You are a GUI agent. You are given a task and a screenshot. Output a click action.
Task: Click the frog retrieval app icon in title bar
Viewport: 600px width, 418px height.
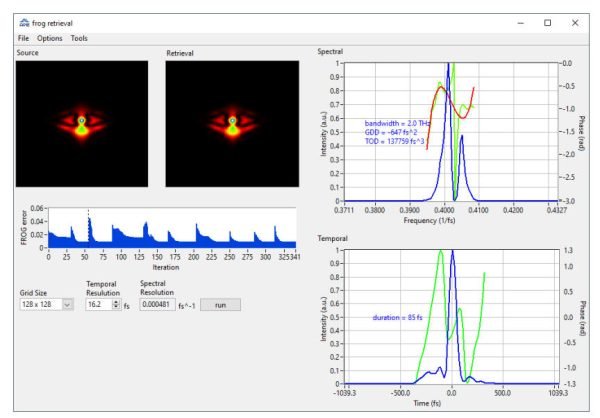24,23
